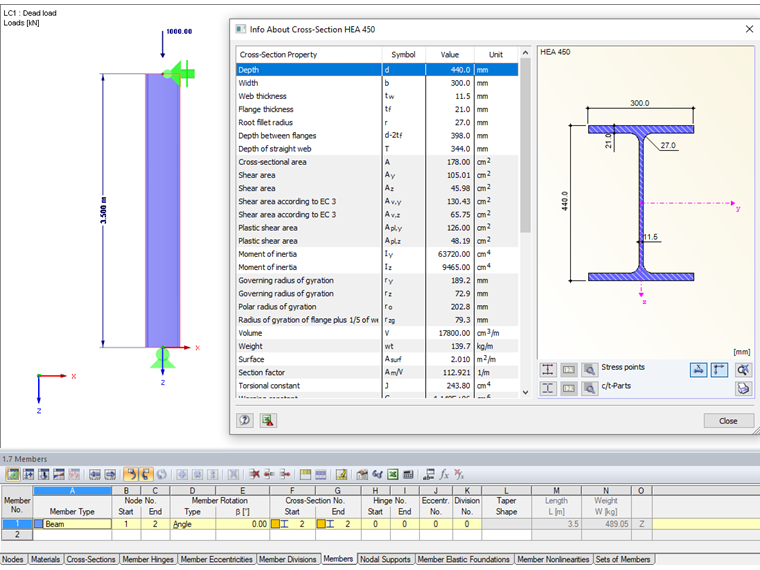The image size is (760, 570).
Task: Toggle the highlighted orange selection button in the table toolbar
Action: point(132,474)
